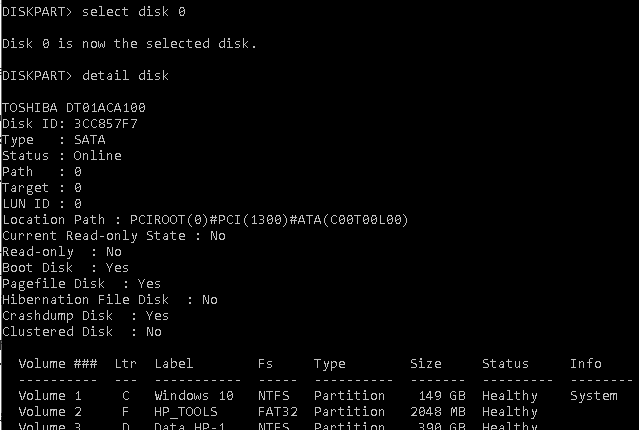Click the System info entry for Volume 1

click(594, 395)
